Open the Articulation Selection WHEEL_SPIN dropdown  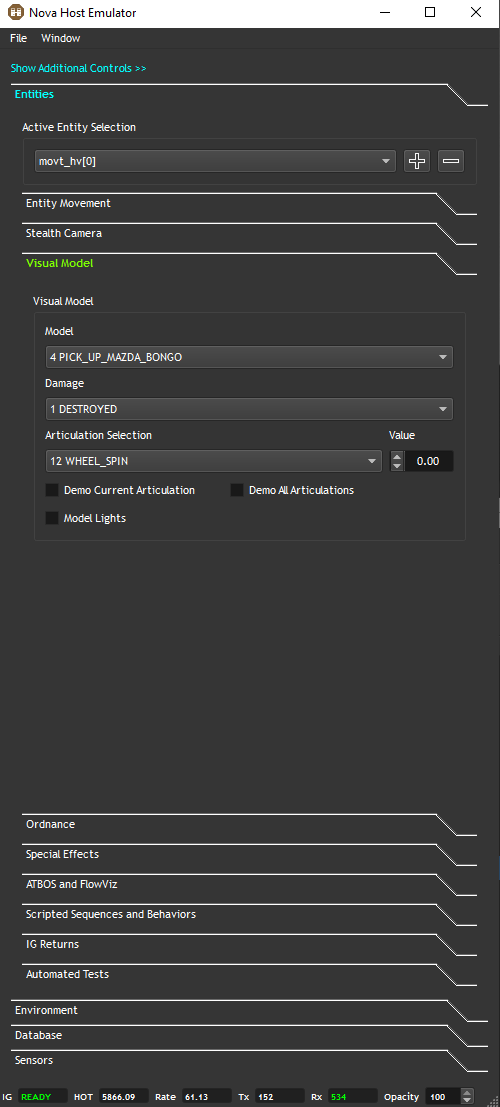[x=214, y=461]
